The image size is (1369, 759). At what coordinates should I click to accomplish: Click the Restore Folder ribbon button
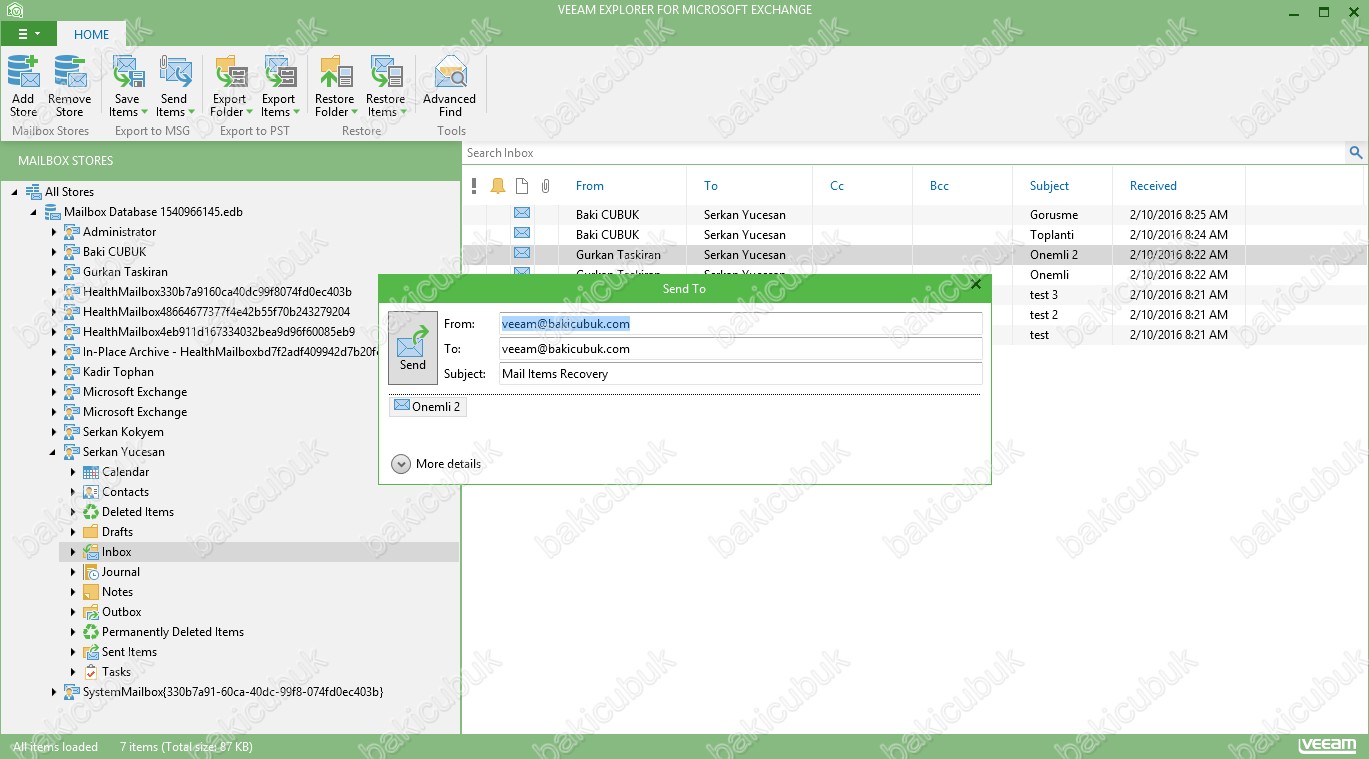[x=334, y=86]
